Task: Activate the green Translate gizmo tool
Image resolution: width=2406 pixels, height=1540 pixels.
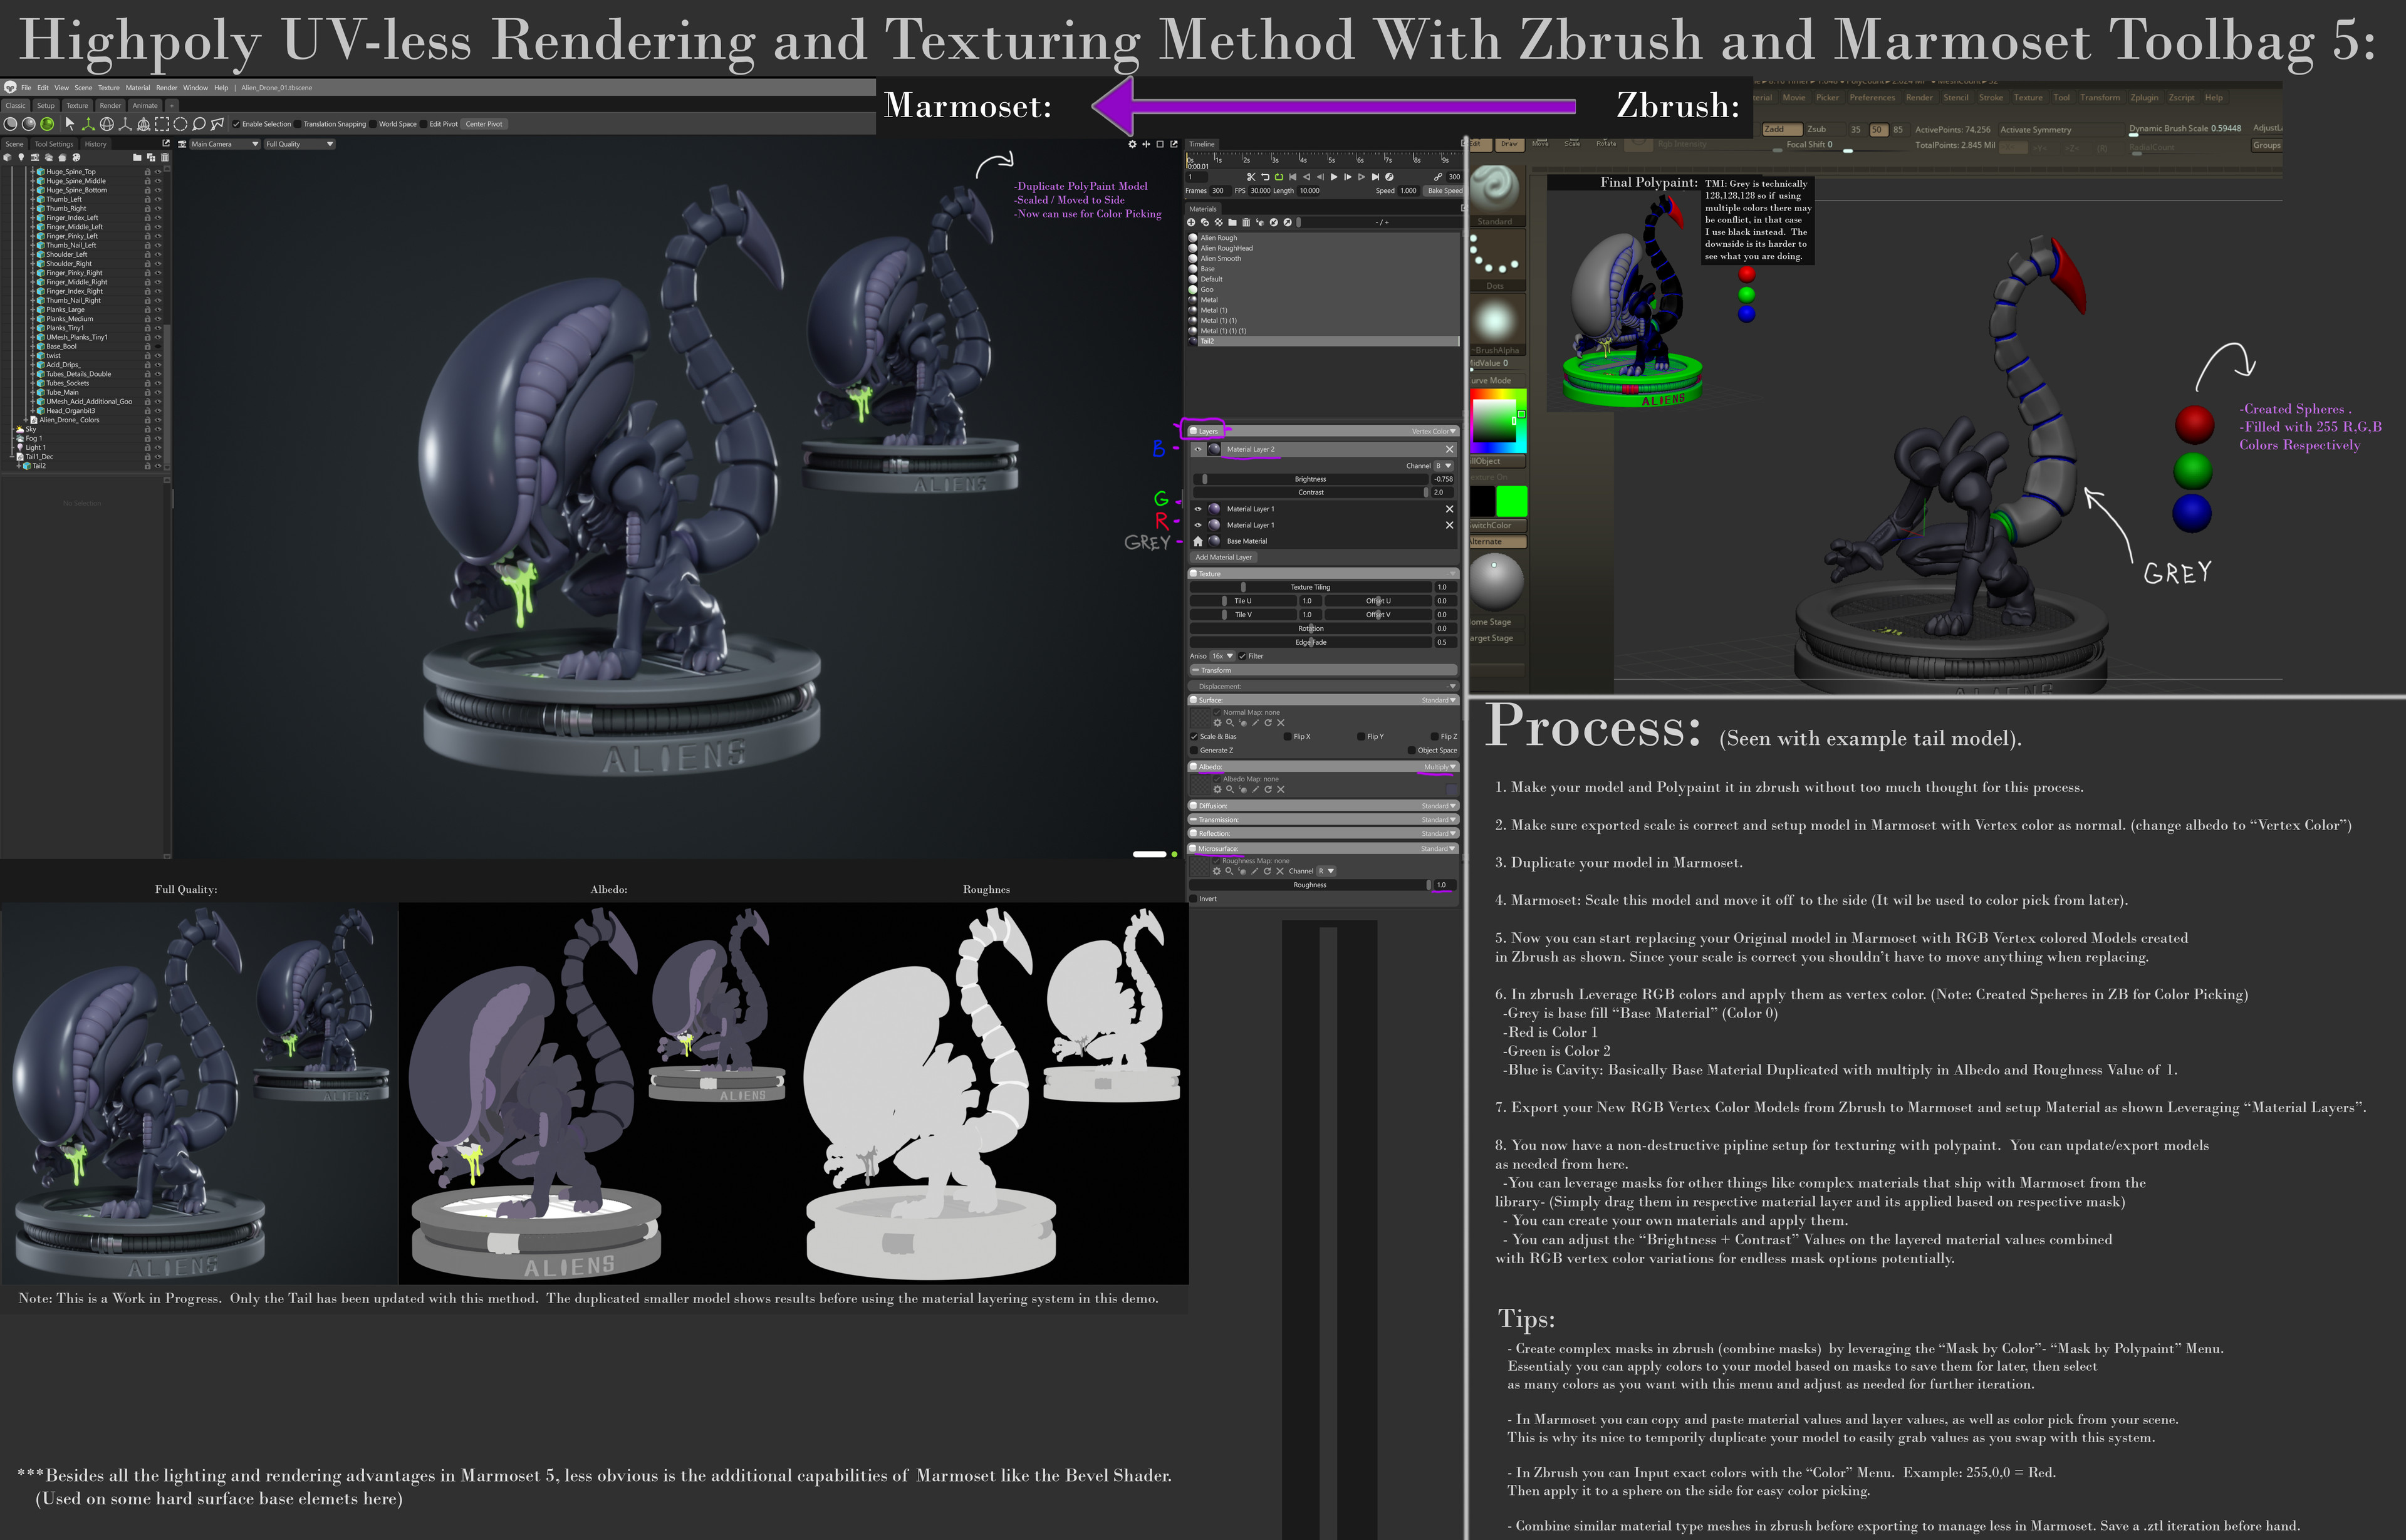Action: pyautogui.click(x=87, y=124)
